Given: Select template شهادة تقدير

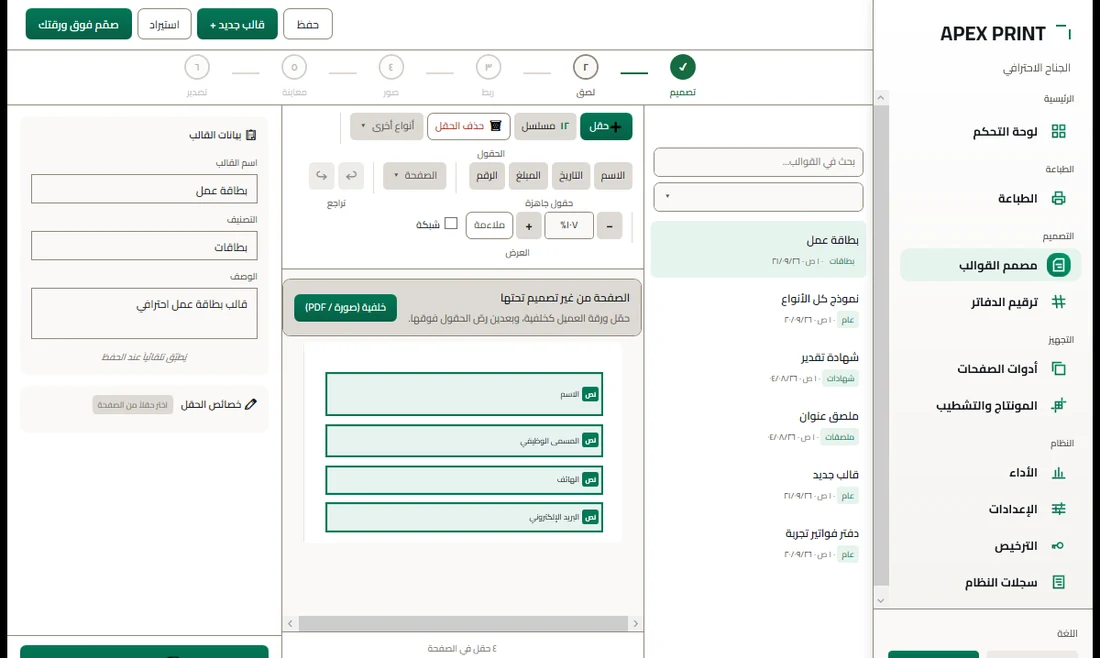Looking at the screenshot, I should click(x=758, y=368).
